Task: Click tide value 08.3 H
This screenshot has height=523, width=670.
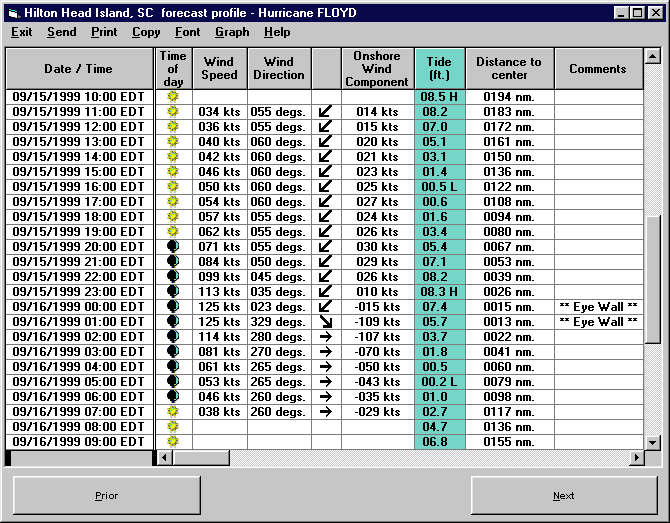Action: [x=440, y=291]
